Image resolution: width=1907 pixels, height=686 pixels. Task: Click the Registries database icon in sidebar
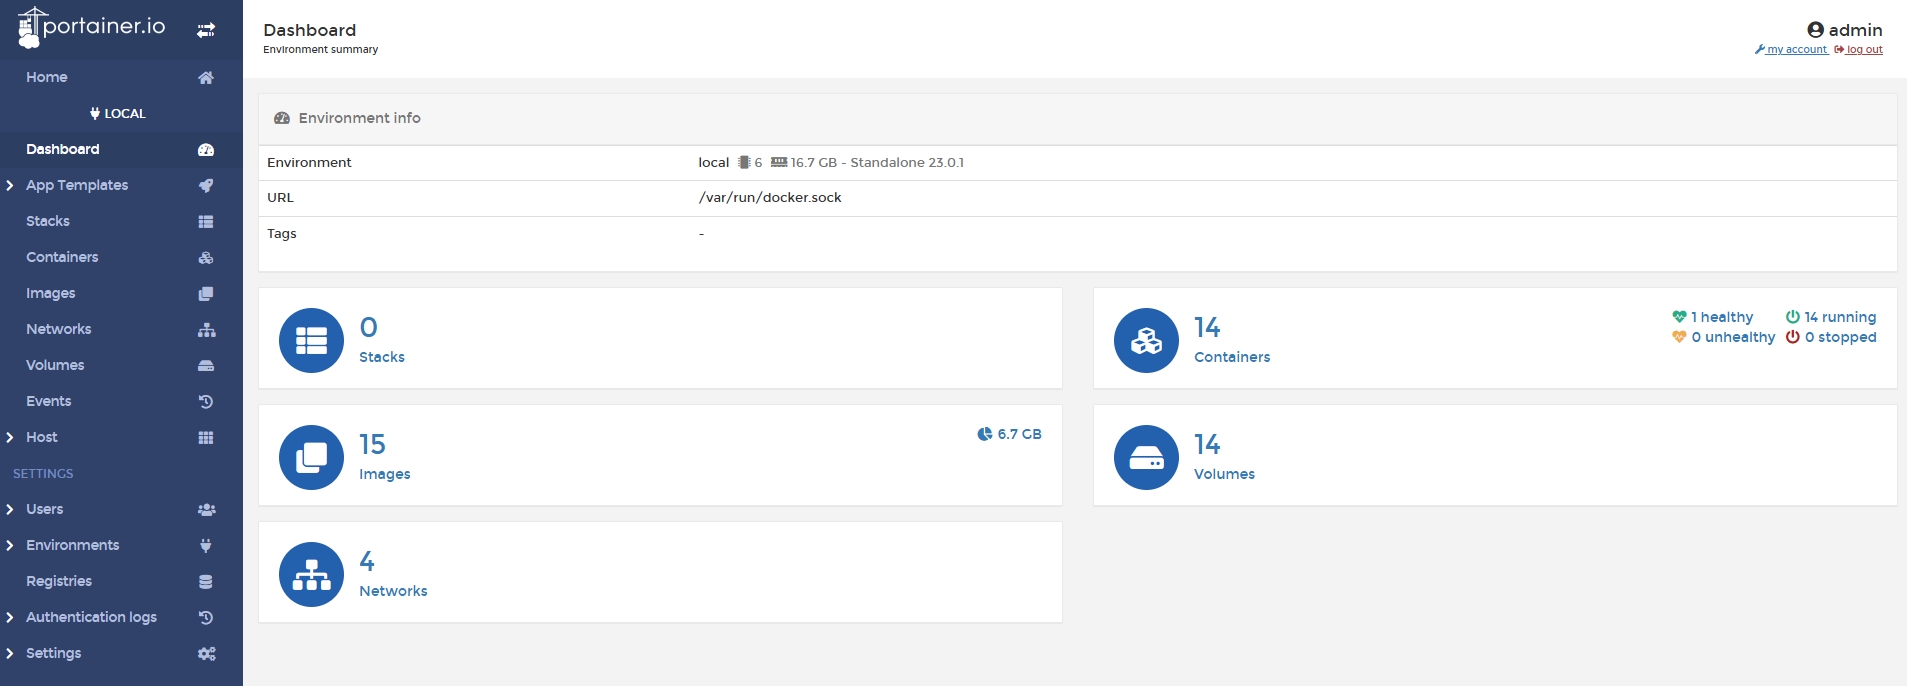[x=206, y=582]
